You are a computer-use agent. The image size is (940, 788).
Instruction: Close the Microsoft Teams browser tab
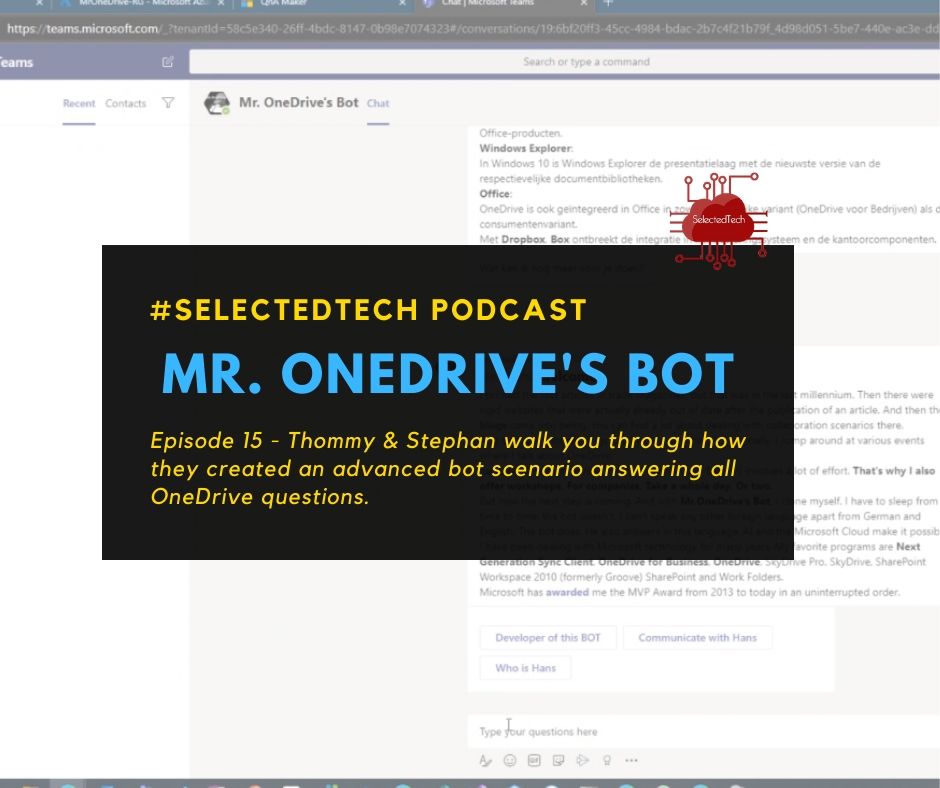pyautogui.click(x=584, y=3)
